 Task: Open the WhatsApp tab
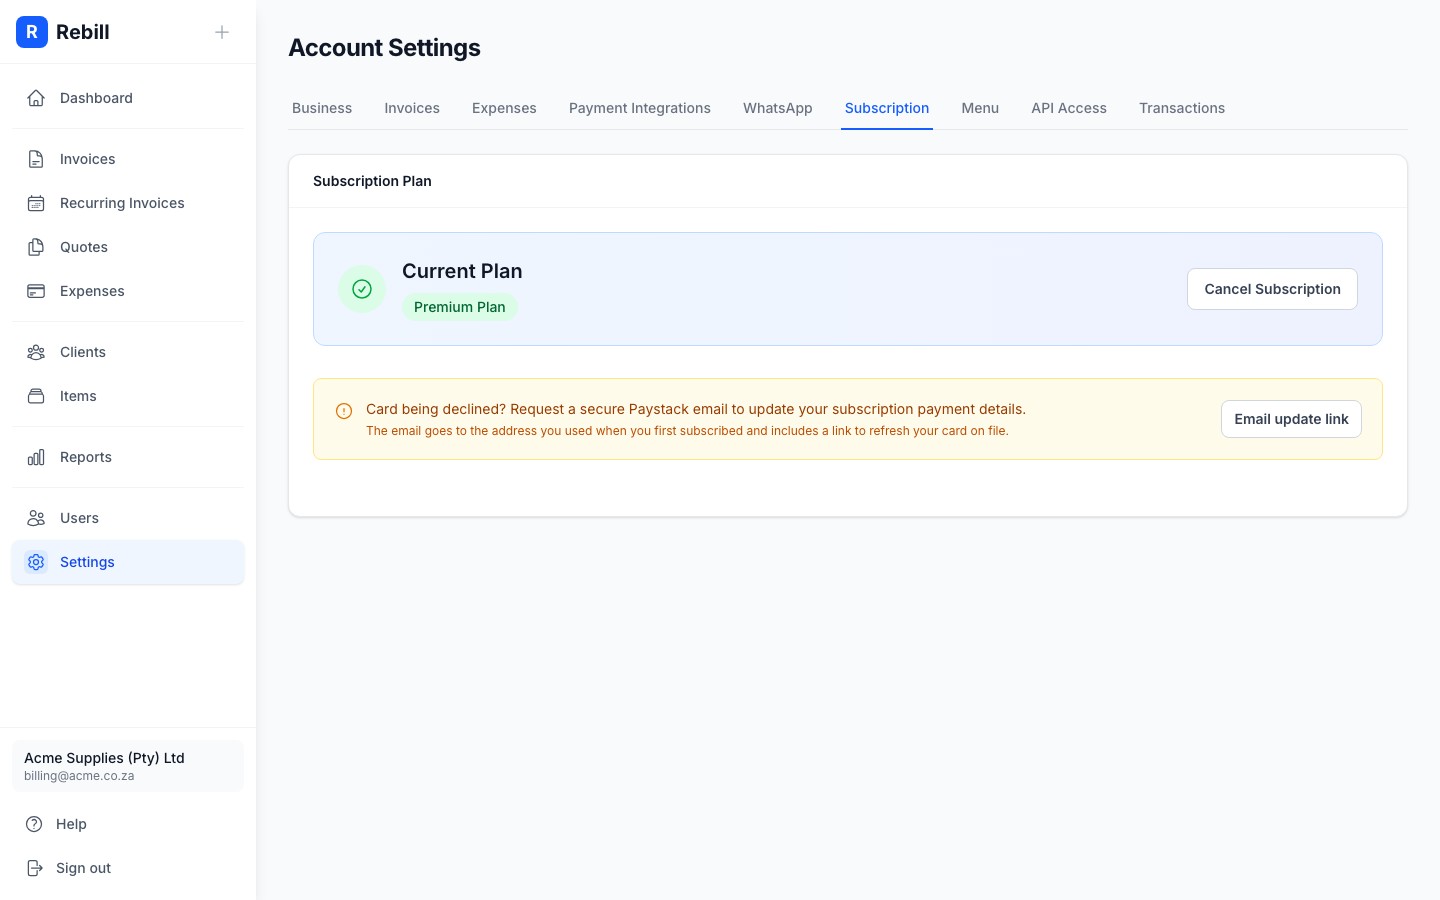777,108
